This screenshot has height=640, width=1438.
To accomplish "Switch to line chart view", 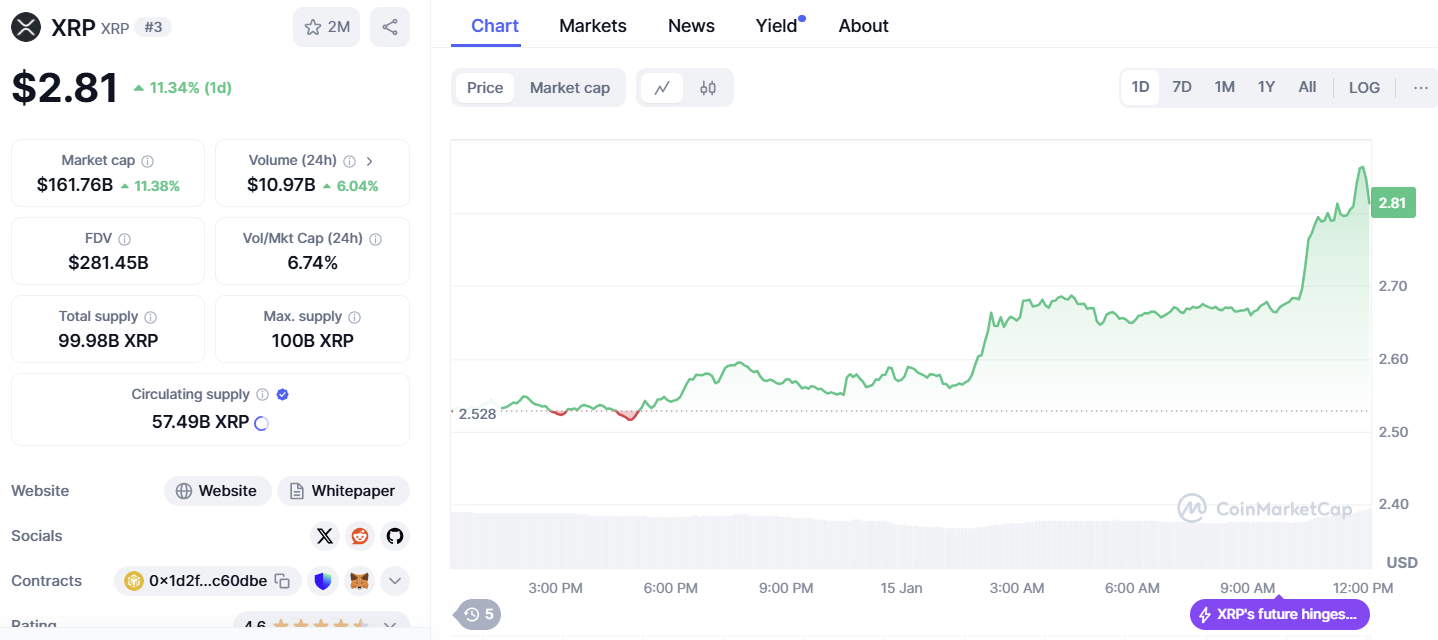I will click(662, 88).
